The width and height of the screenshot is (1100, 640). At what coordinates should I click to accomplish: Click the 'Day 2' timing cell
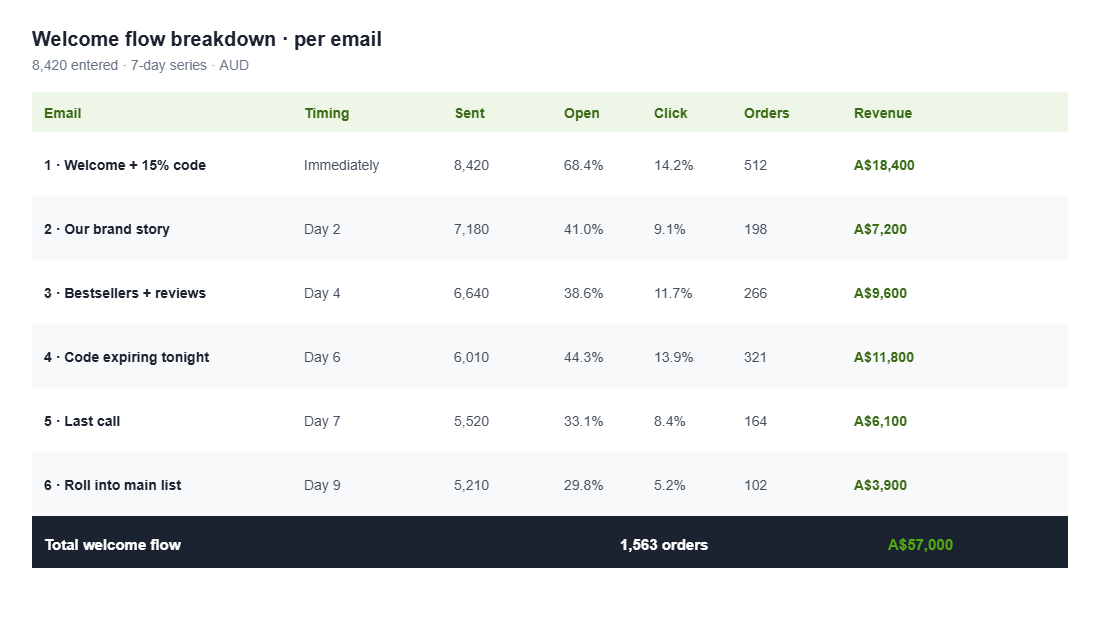click(322, 229)
